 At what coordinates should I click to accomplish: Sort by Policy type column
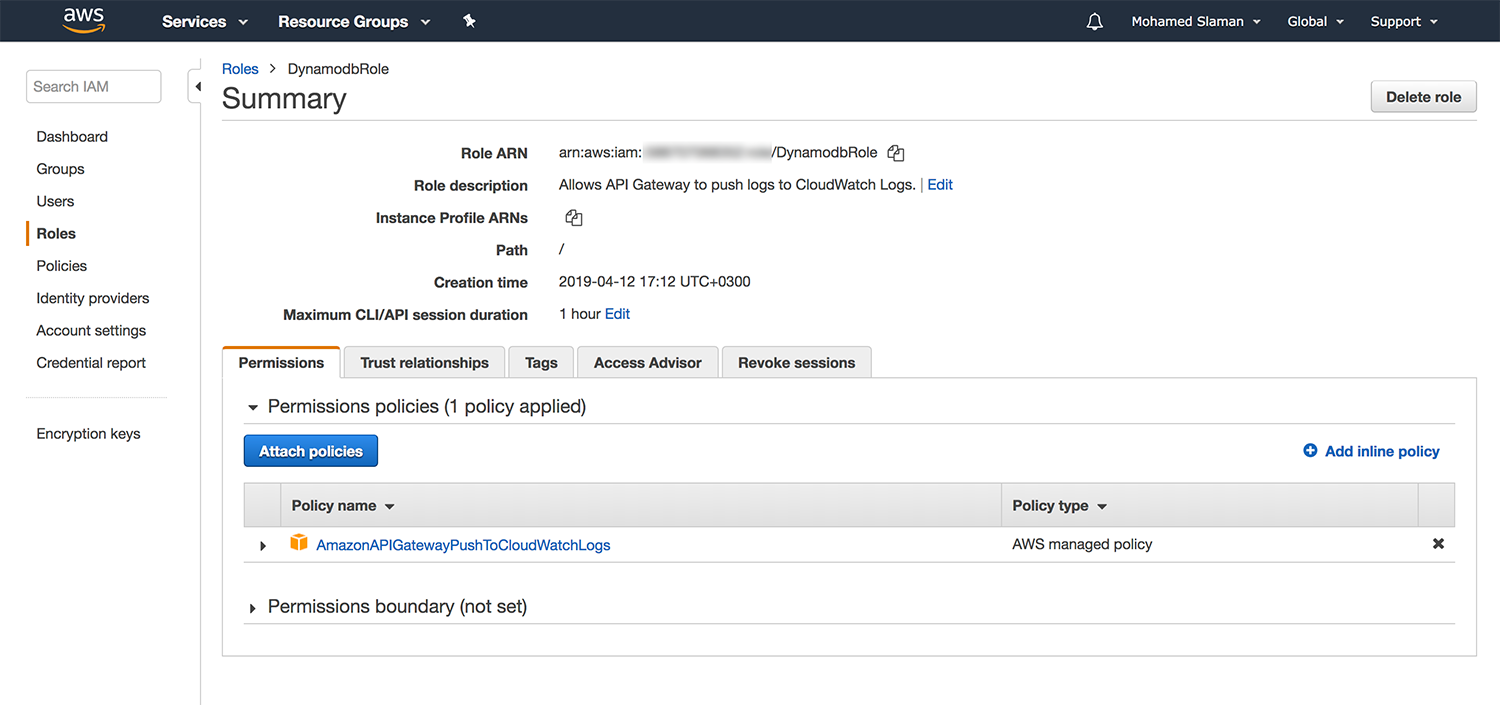pyautogui.click(x=1059, y=506)
